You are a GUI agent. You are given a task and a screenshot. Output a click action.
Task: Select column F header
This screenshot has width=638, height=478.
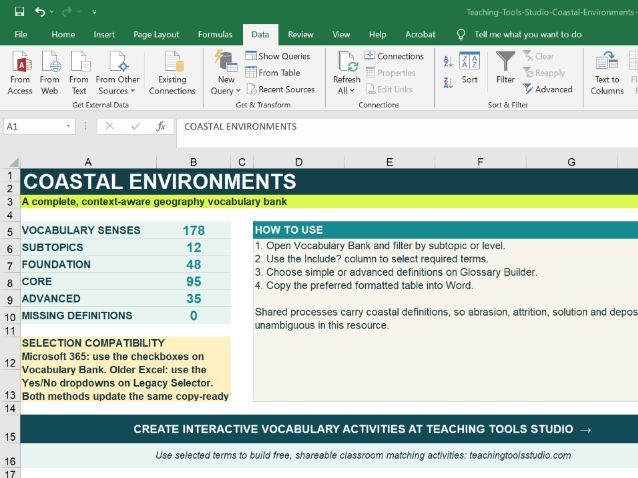481,162
